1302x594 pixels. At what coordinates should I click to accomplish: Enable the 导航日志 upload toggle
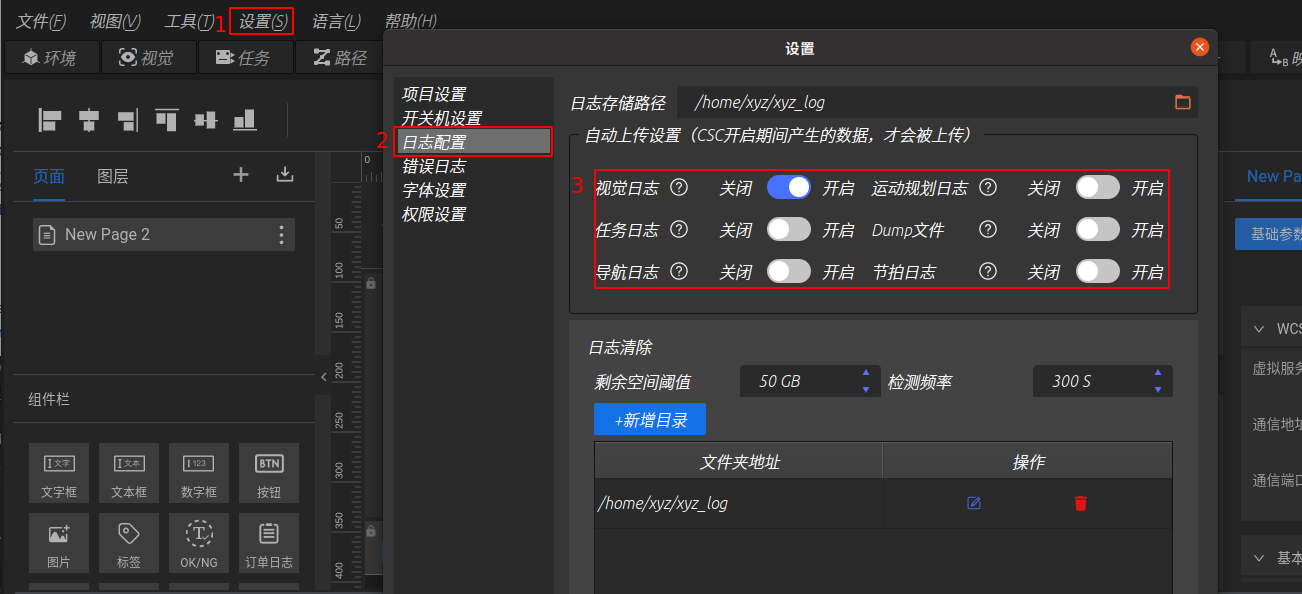click(789, 271)
